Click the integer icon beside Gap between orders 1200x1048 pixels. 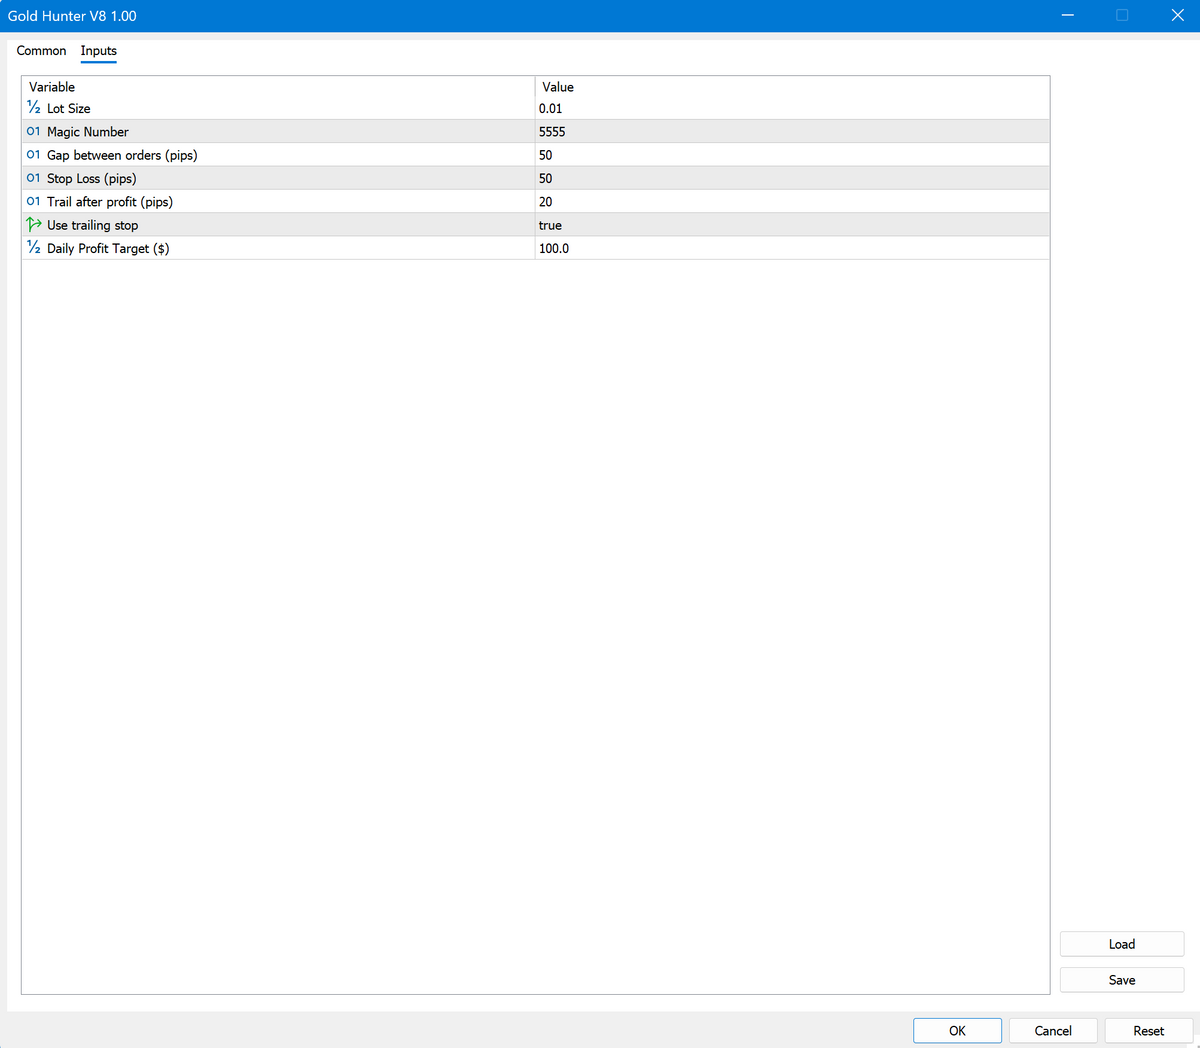point(34,155)
